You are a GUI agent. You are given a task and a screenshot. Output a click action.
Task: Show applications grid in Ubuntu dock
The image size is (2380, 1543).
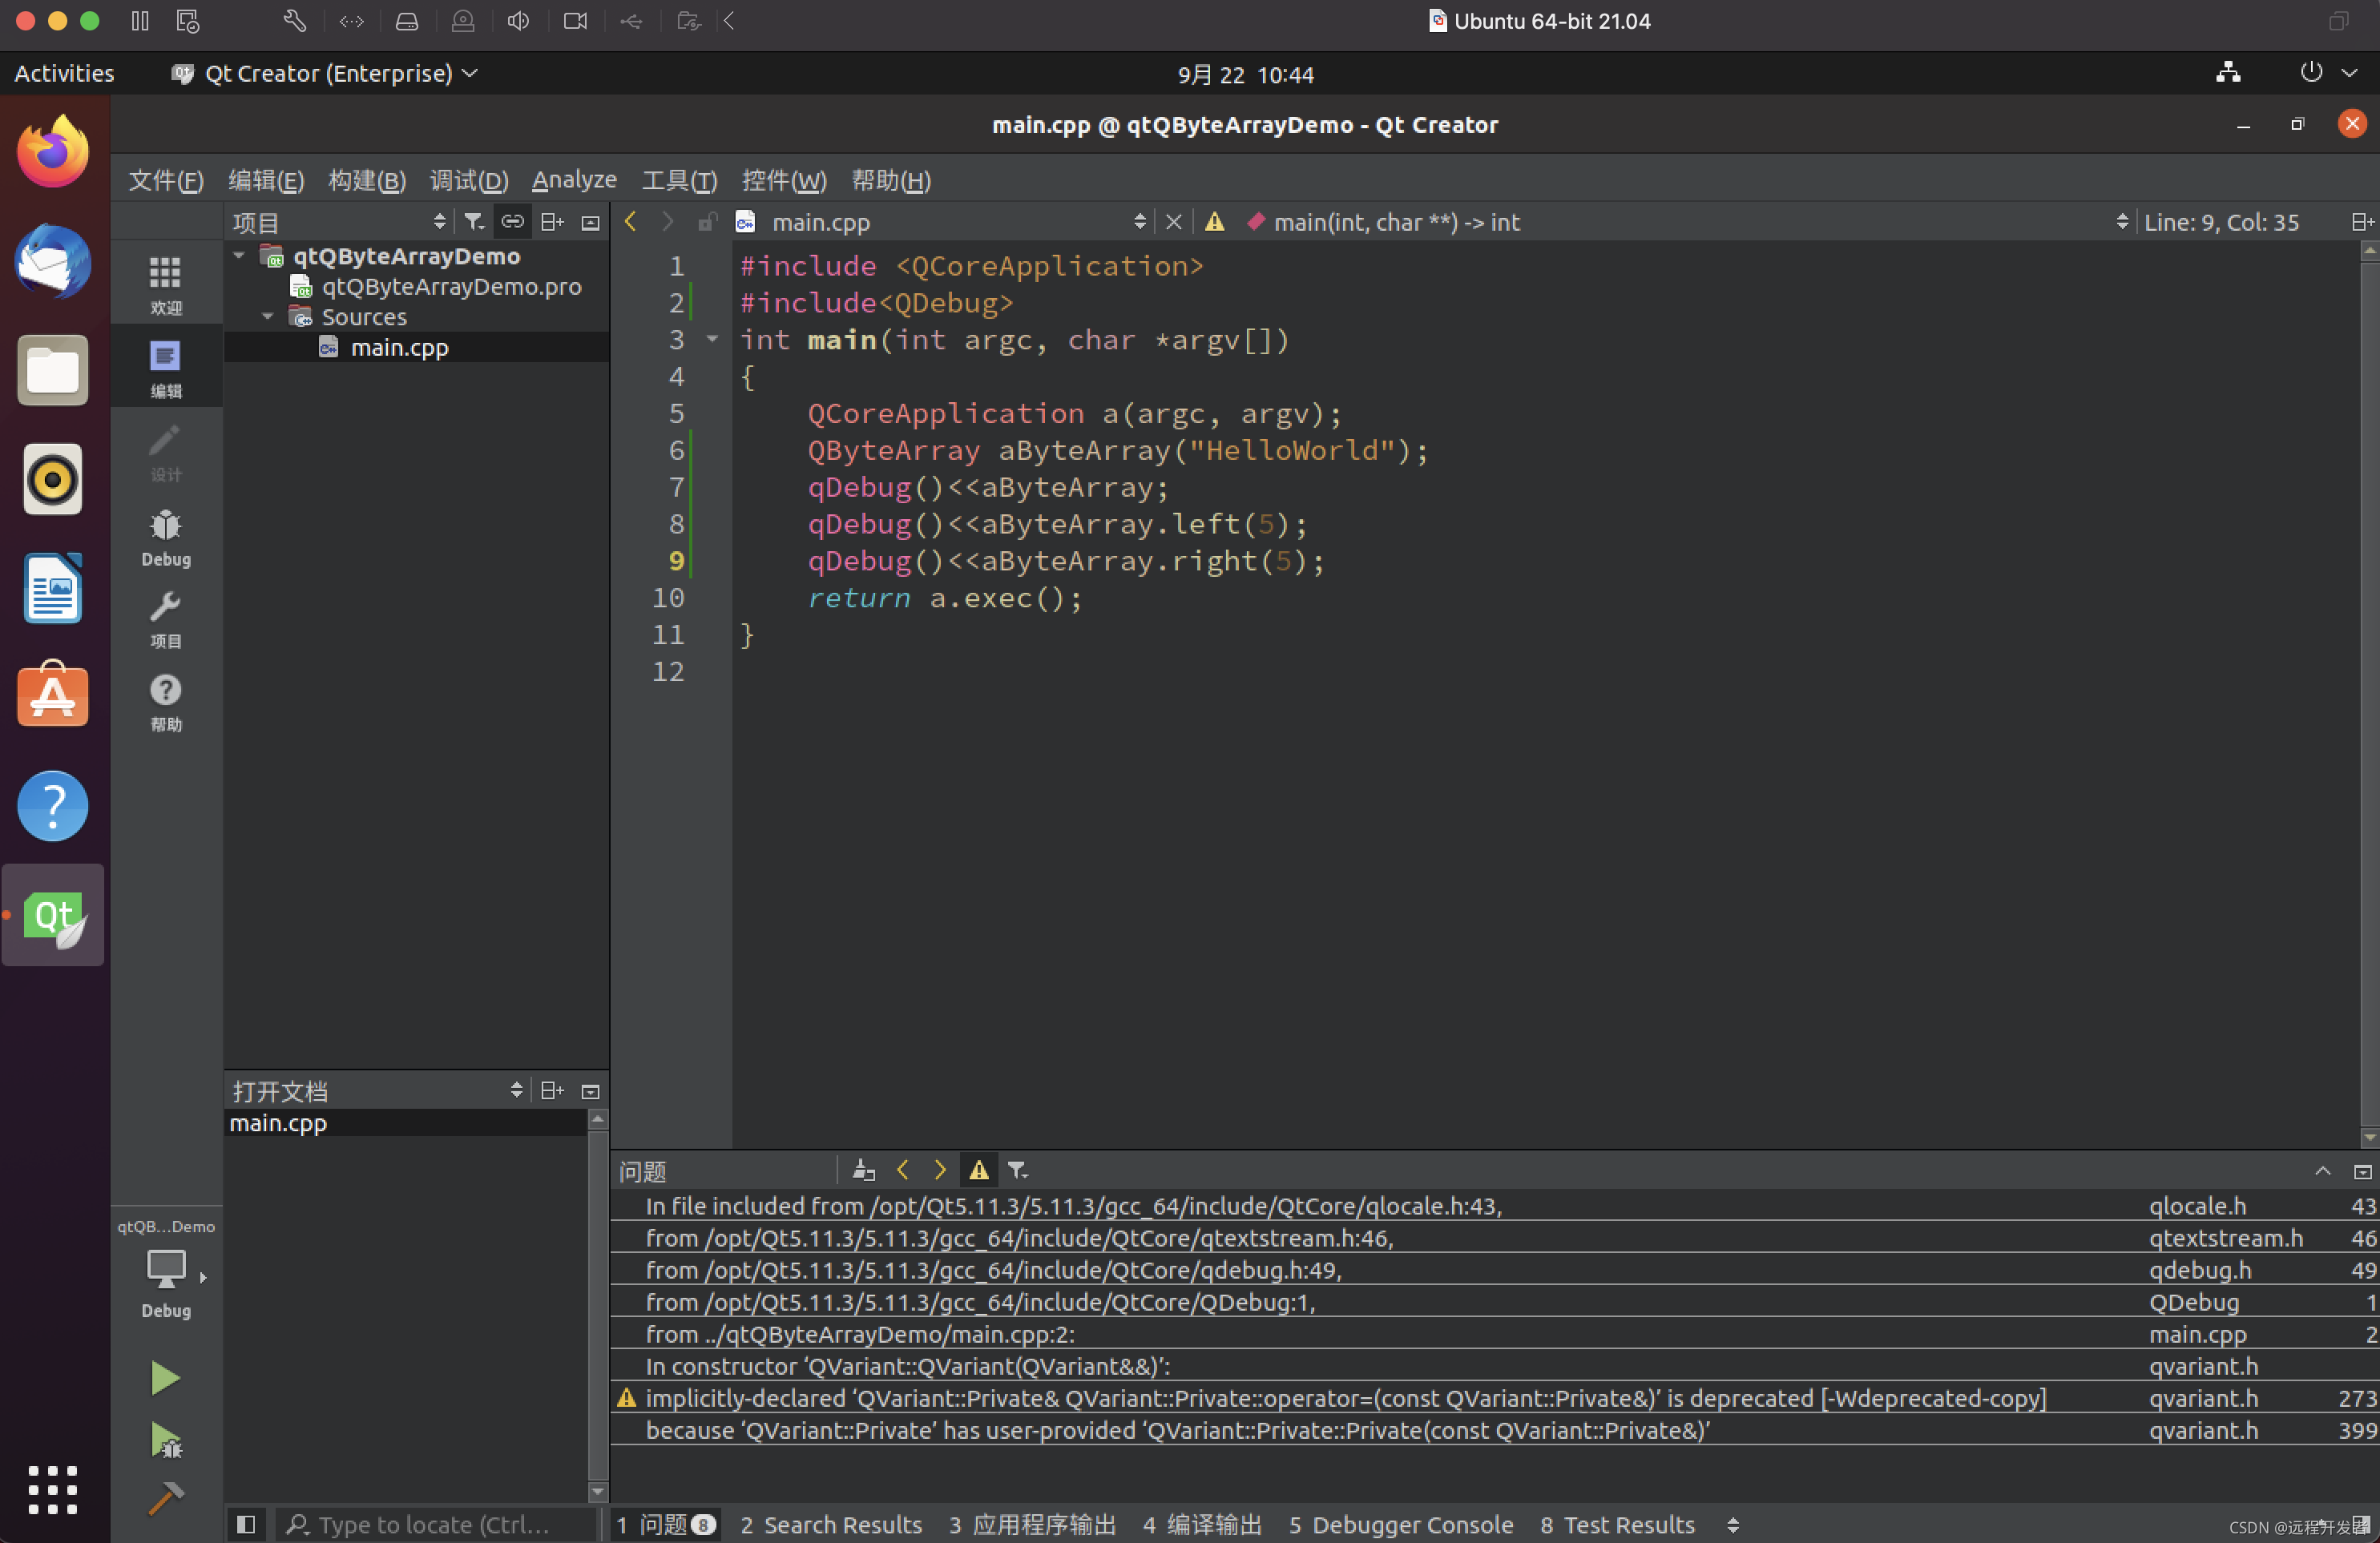coord(53,1490)
